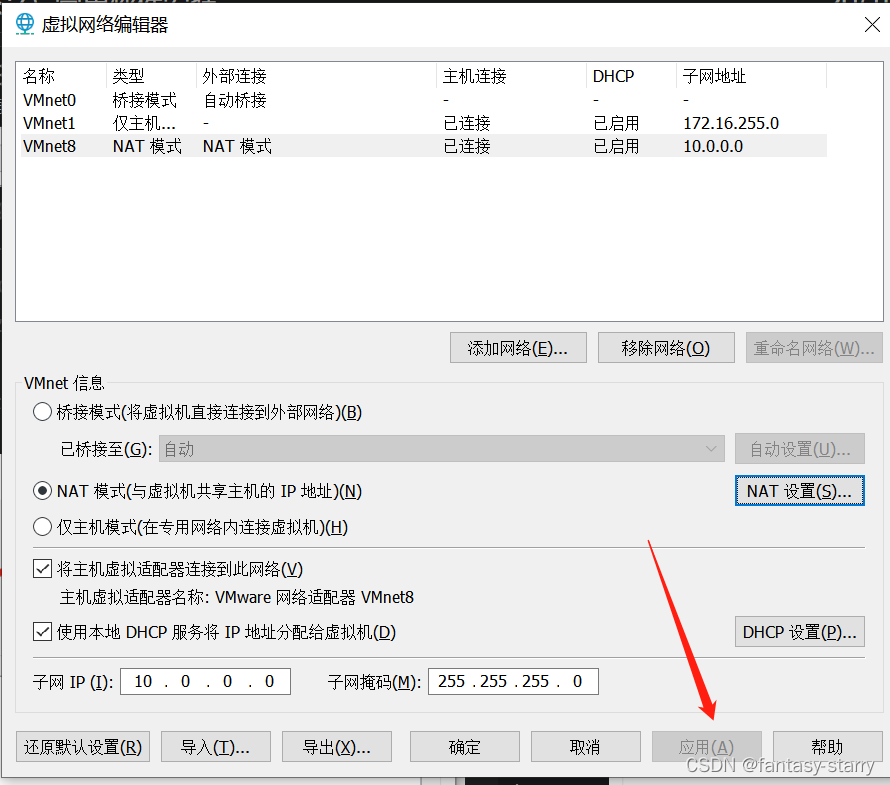Click the 取消 button

point(585,747)
